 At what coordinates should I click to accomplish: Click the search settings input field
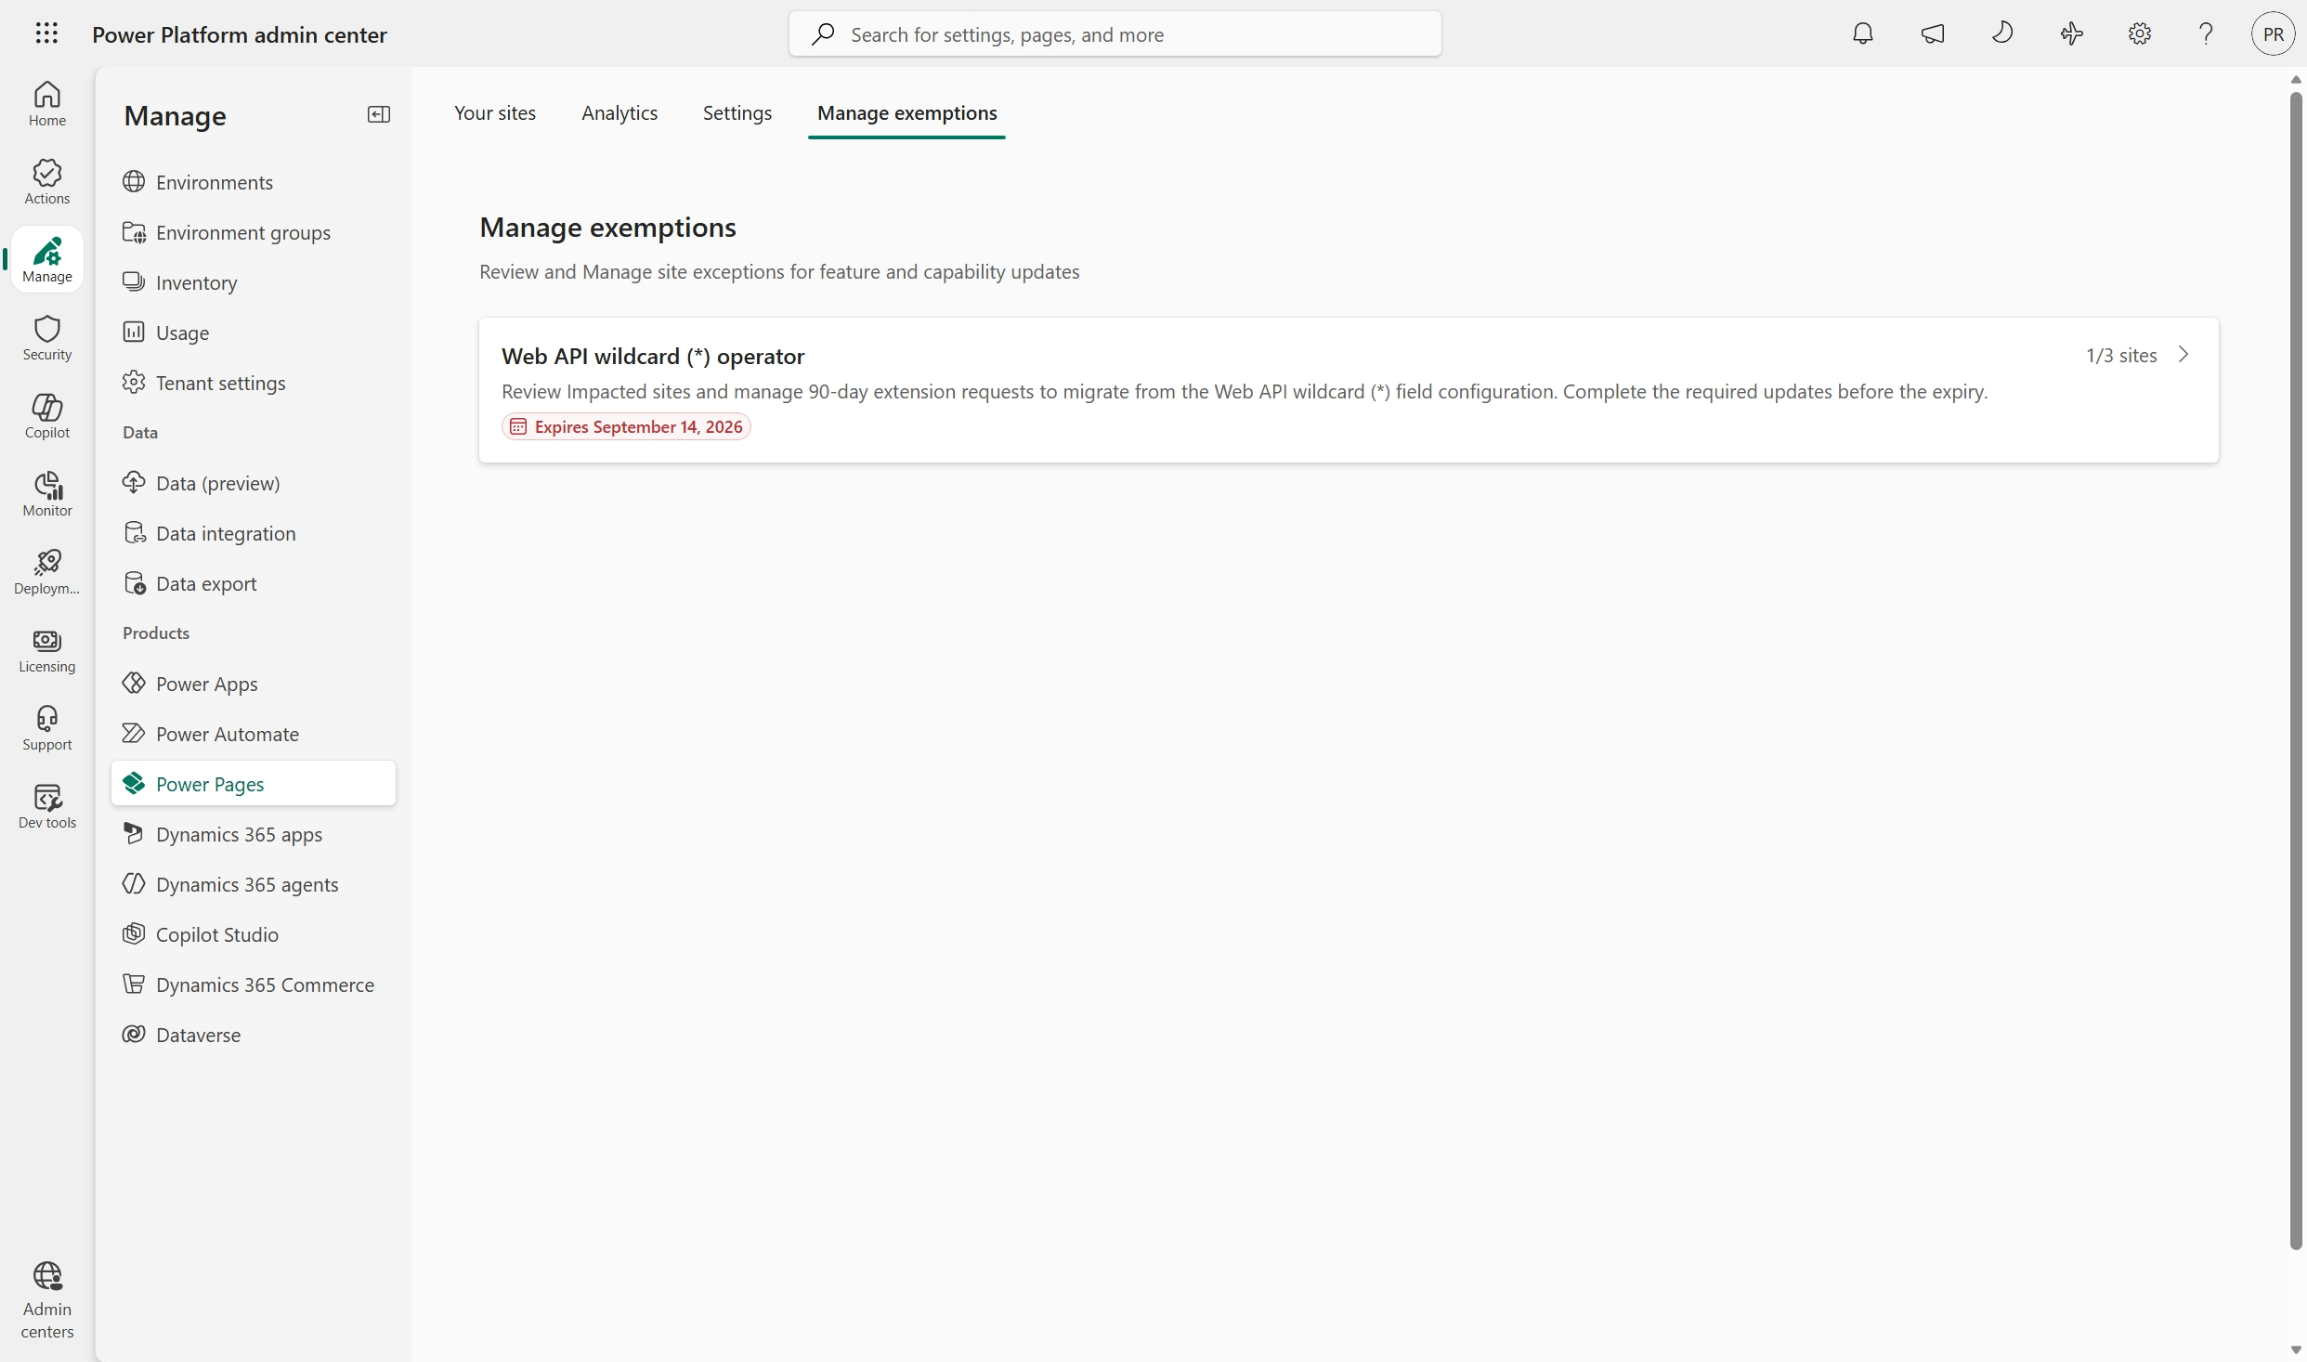[1115, 34]
